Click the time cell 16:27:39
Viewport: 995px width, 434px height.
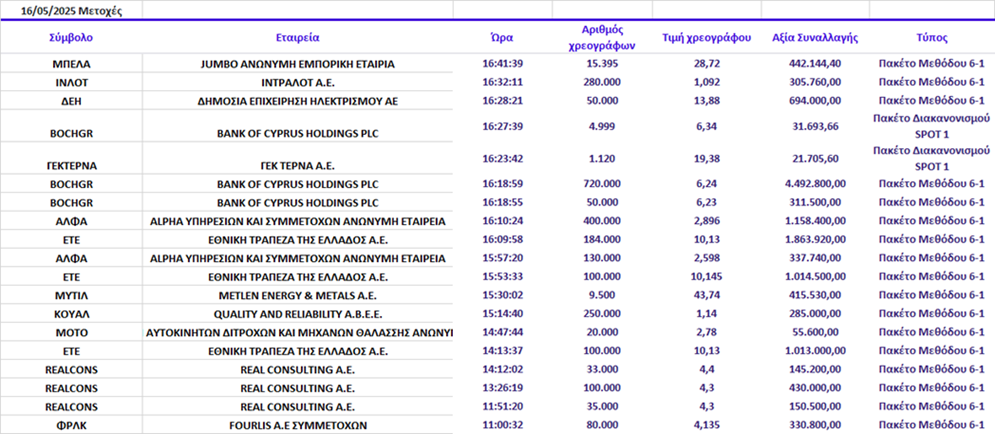(503, 126)
